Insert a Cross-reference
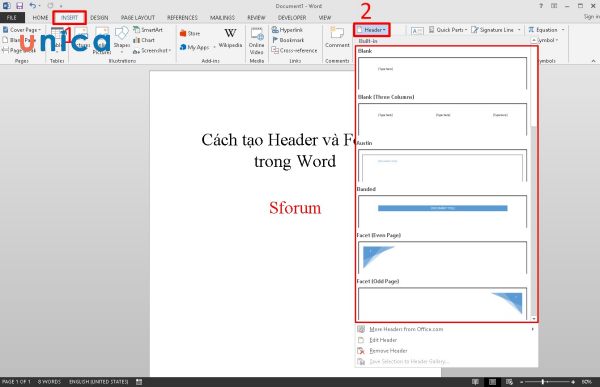600x387 pixels. [294, 50]
